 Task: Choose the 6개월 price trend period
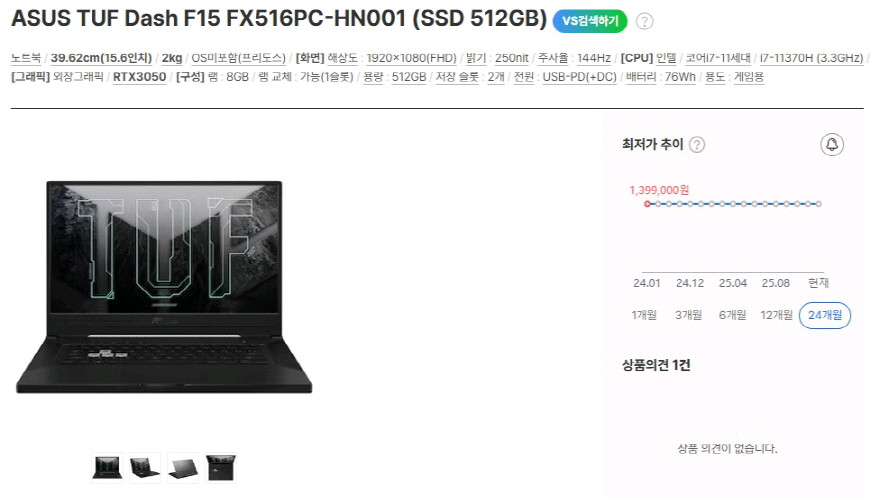[x=732, y=315]
